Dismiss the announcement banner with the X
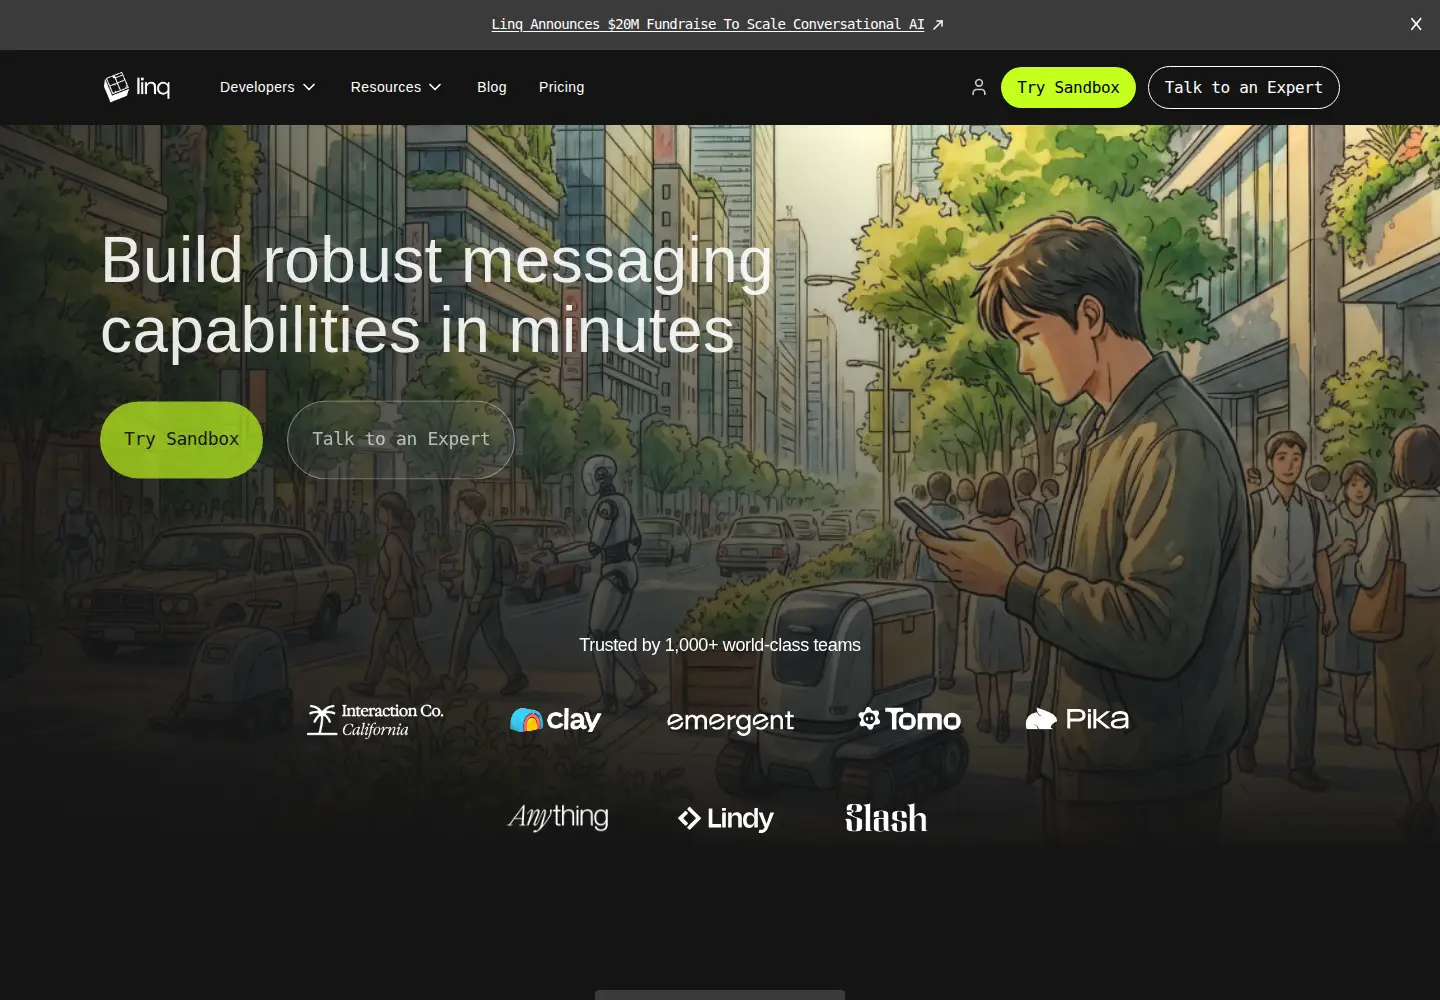The width and height of the screenshot is (1440, 1000). [1416, 24]
